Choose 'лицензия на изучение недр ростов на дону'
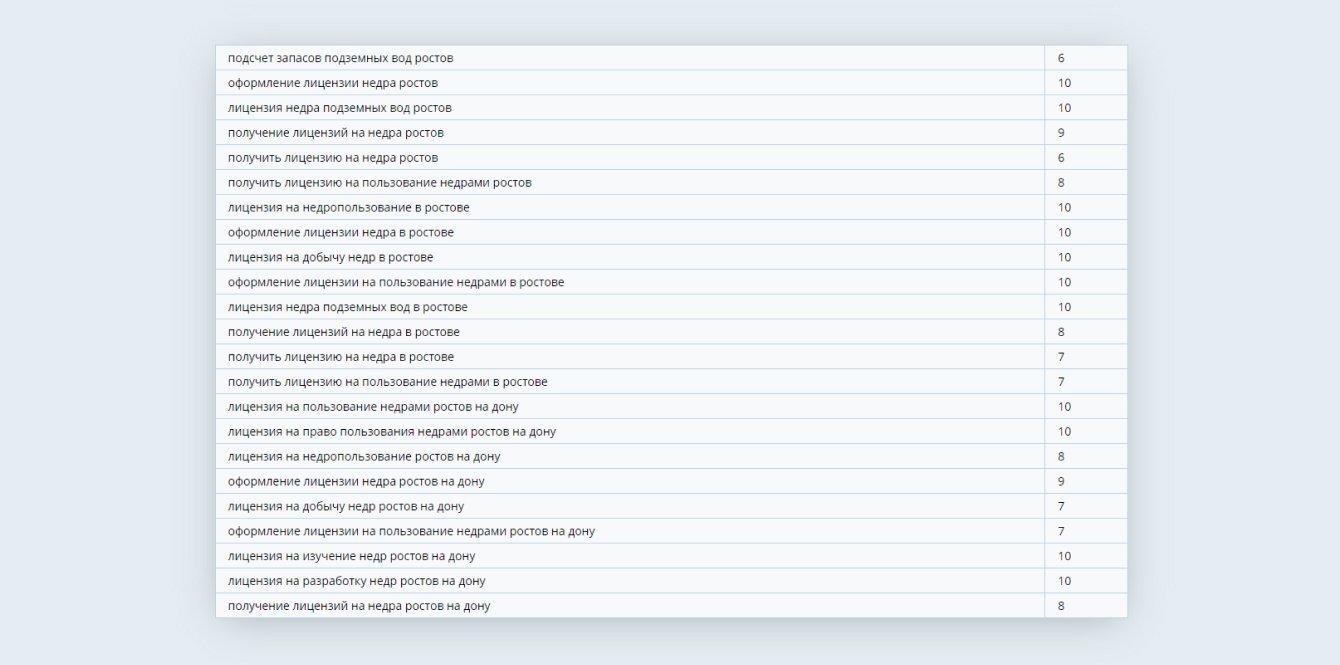The height and width of the screenshot is (665, 1340). [x=351, y=557]
